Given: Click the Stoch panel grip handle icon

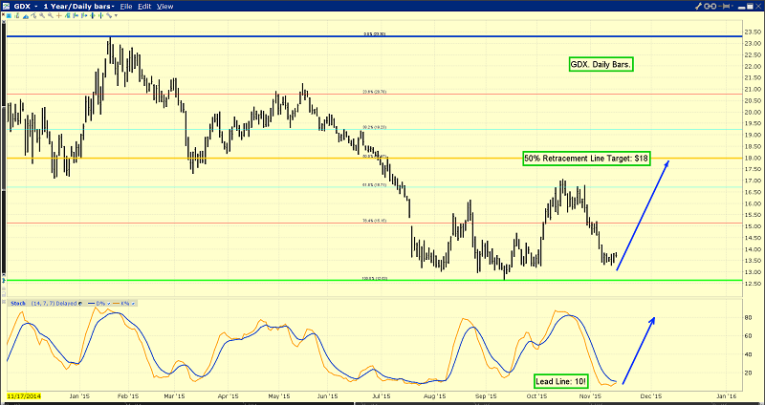Looking at the screenshot, I should click(4, 301).
